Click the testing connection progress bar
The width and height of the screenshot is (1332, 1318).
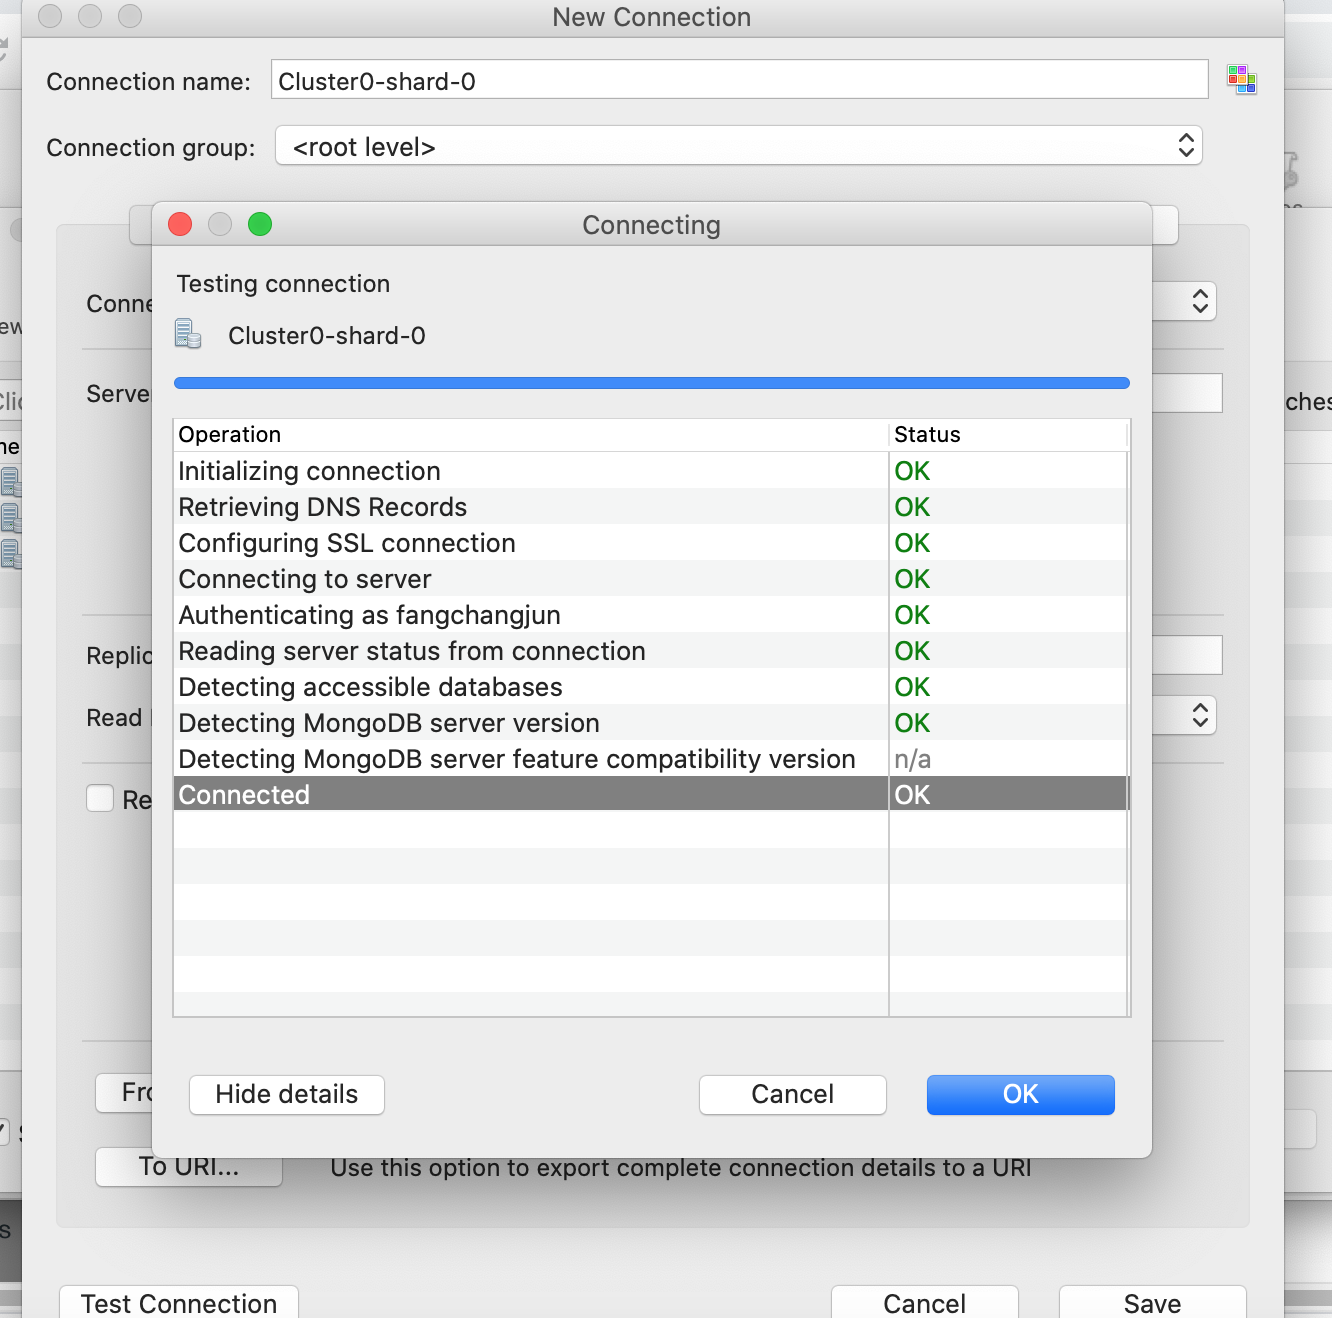tap(651, 383)
